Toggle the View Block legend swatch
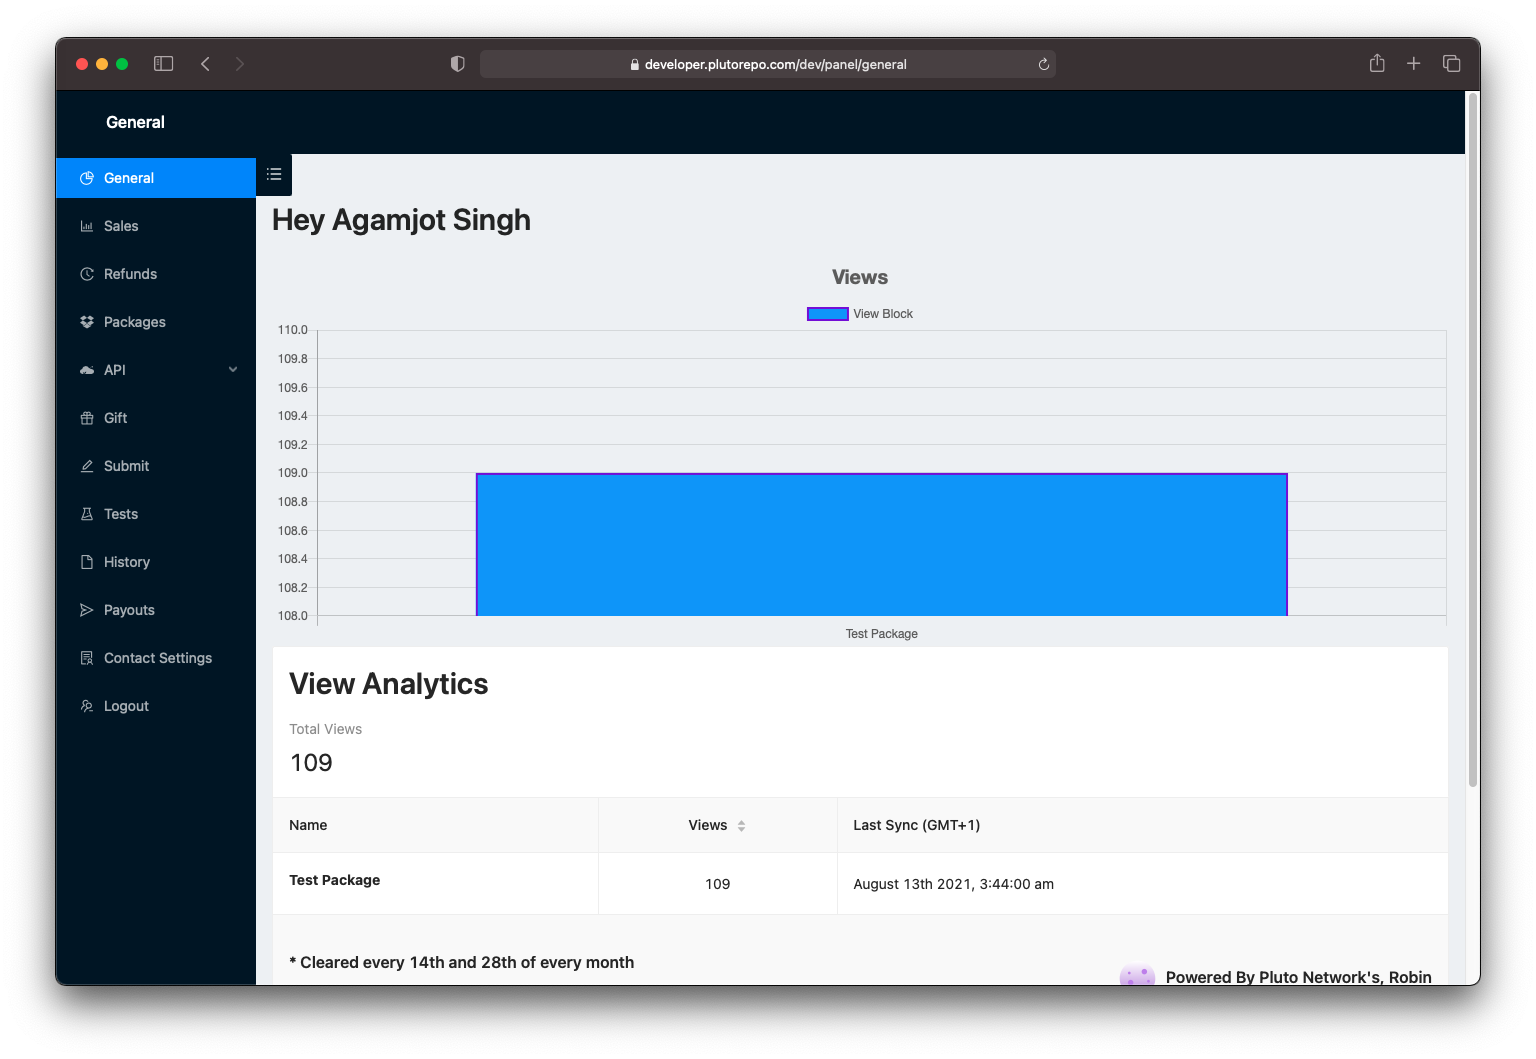 pos(828,314)
